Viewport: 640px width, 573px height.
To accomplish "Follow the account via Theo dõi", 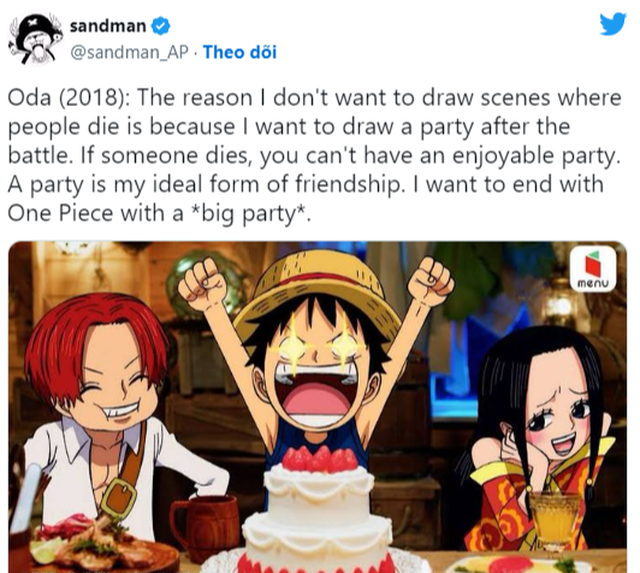I will point(240,52).
